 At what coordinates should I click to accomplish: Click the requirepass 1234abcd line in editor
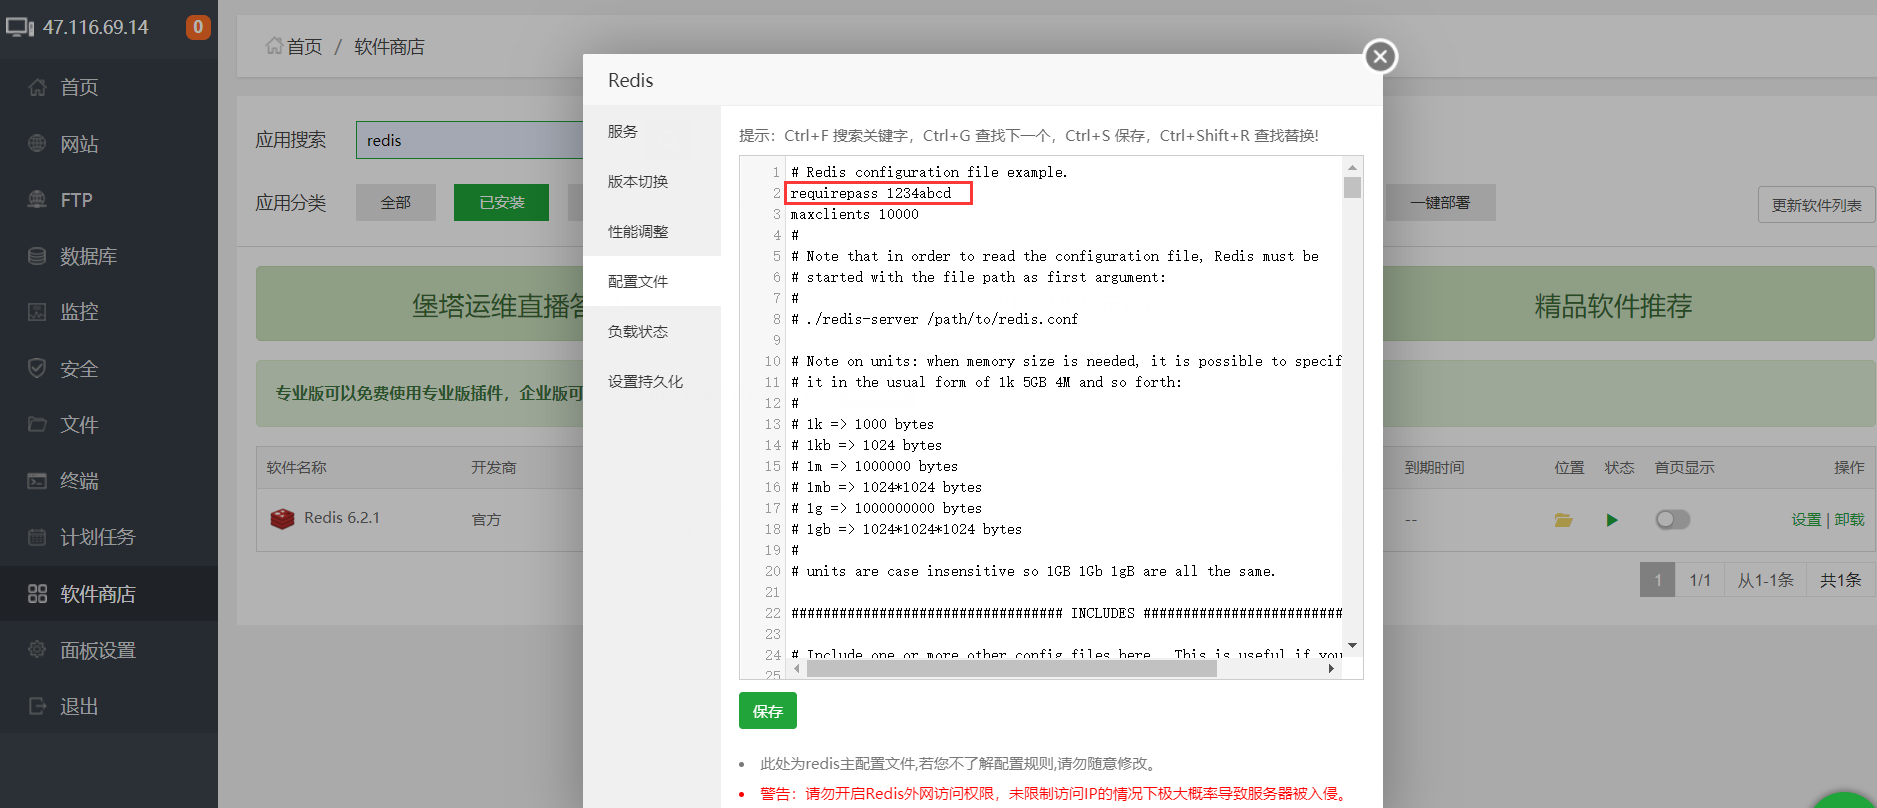click(x=870, y=193)
